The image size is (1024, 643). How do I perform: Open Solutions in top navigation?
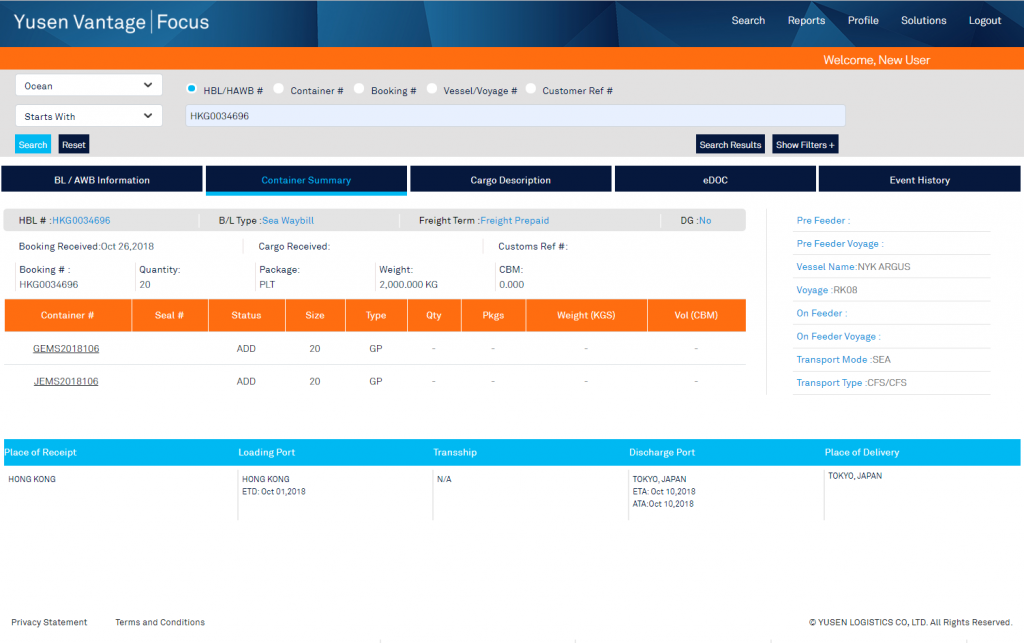(923, 20)
